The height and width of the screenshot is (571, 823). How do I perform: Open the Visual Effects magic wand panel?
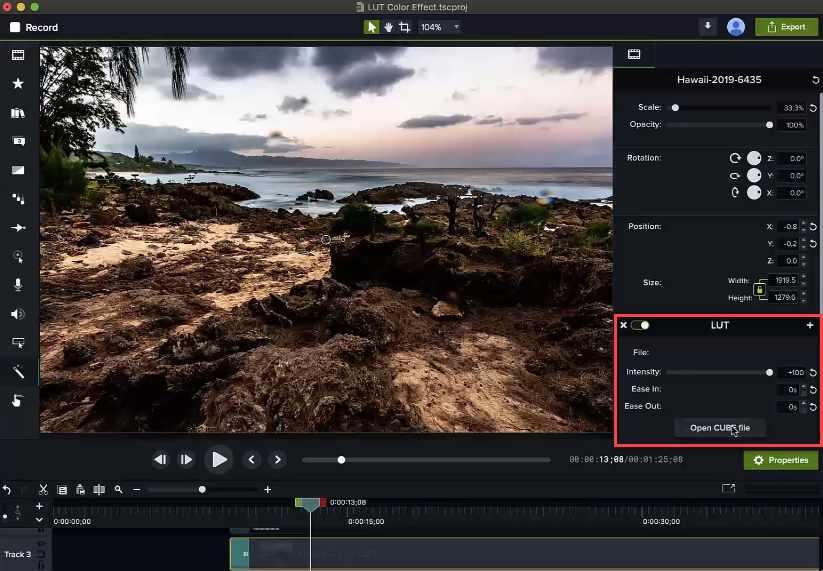18,372
